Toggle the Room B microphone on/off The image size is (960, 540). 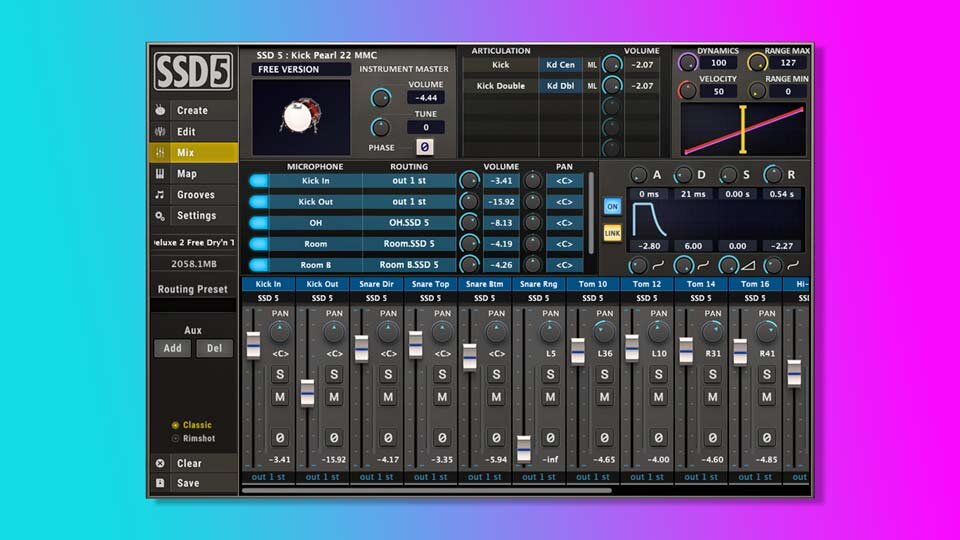(x=258, y=265)
